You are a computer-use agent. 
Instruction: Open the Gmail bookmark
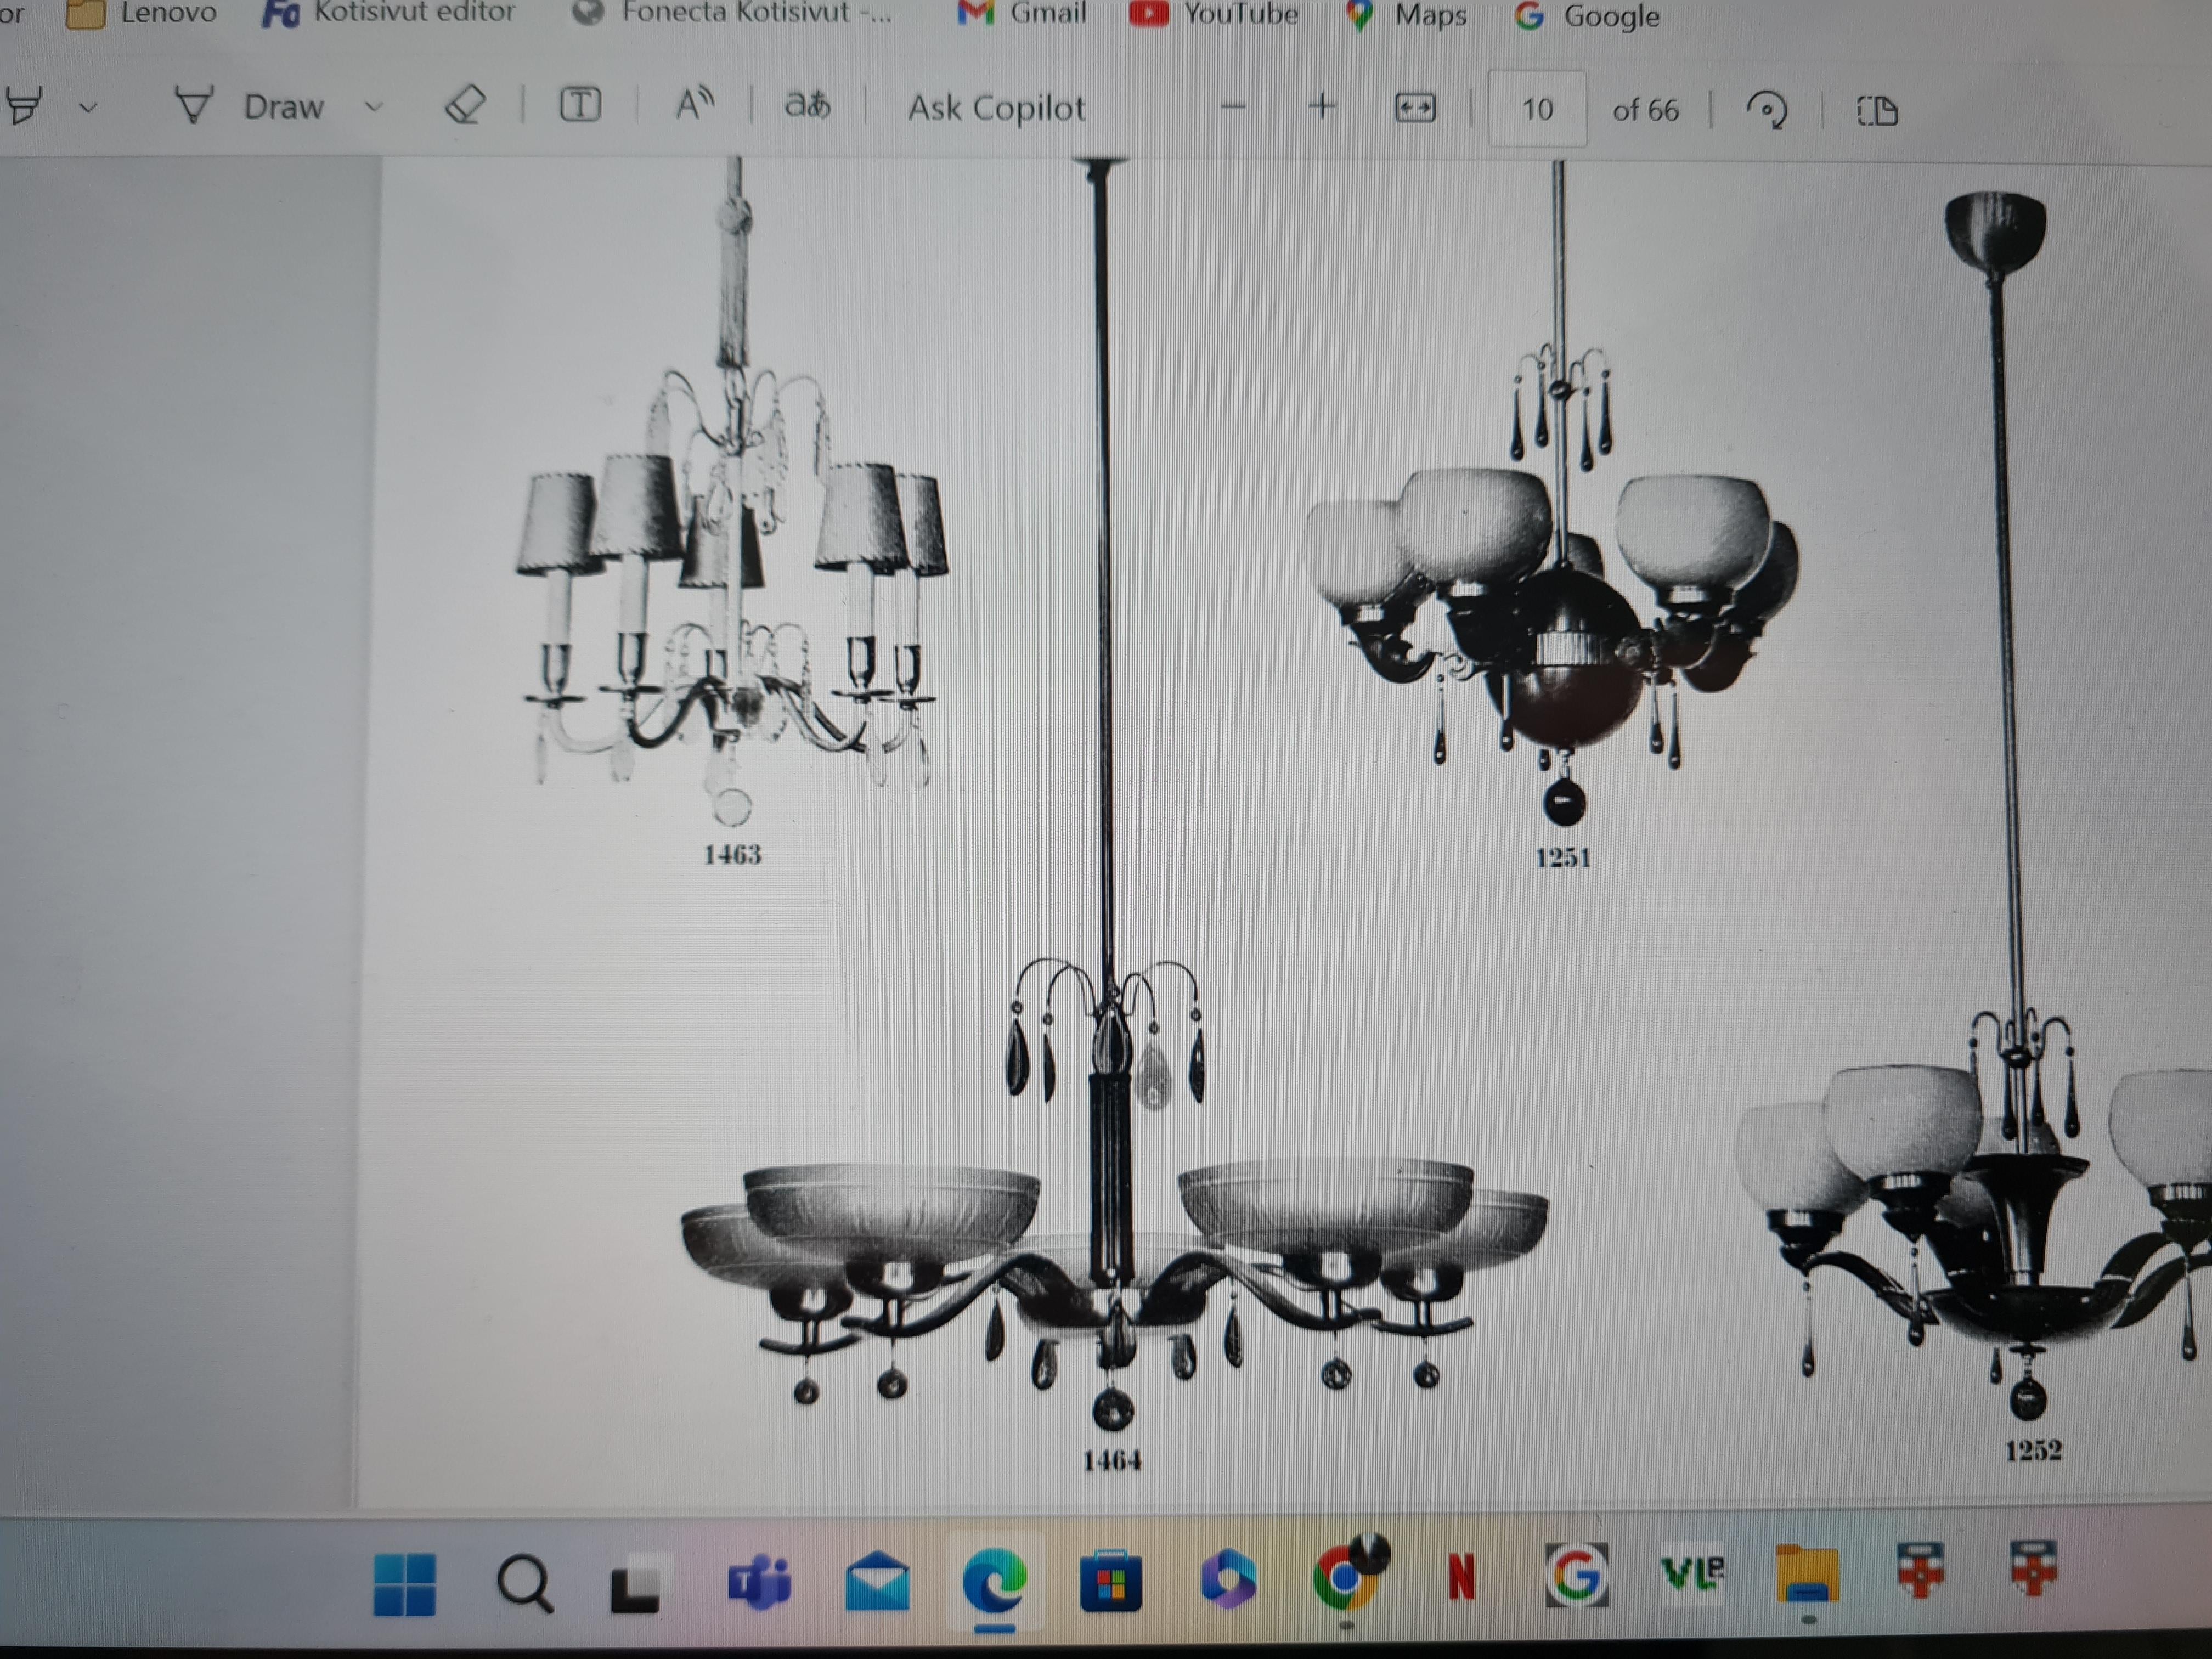1021,14
